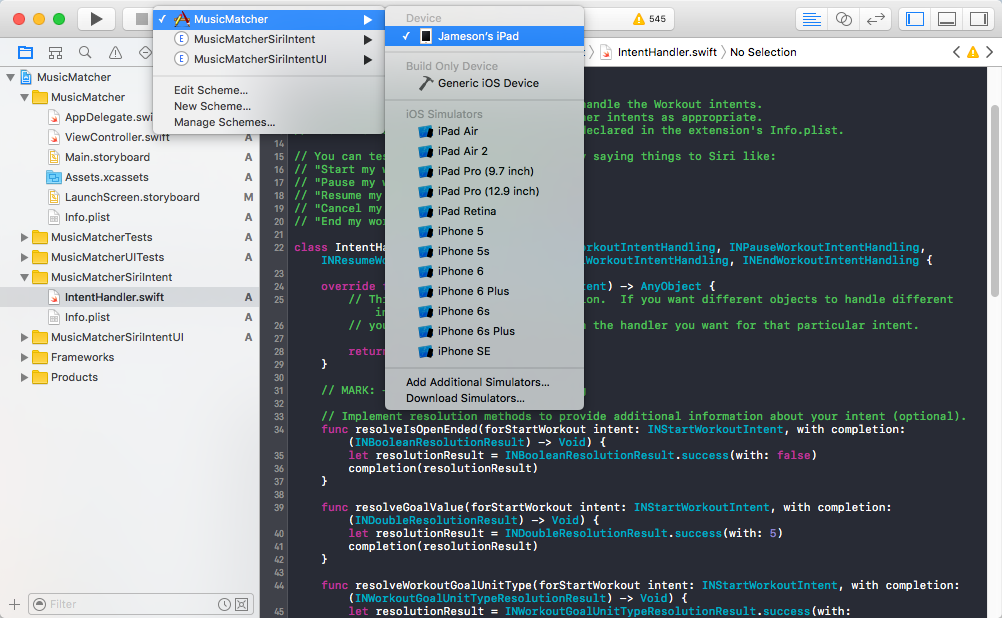Viewport: 1002px width, 618px height.
Task: Click the editor vertical scrollbar
Action: coord(994,200)
